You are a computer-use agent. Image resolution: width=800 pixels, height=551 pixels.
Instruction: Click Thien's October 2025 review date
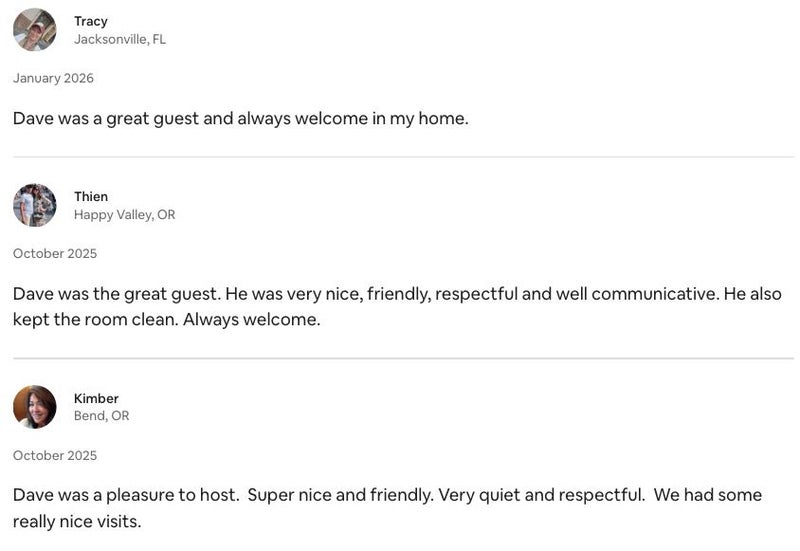(55, 254)
